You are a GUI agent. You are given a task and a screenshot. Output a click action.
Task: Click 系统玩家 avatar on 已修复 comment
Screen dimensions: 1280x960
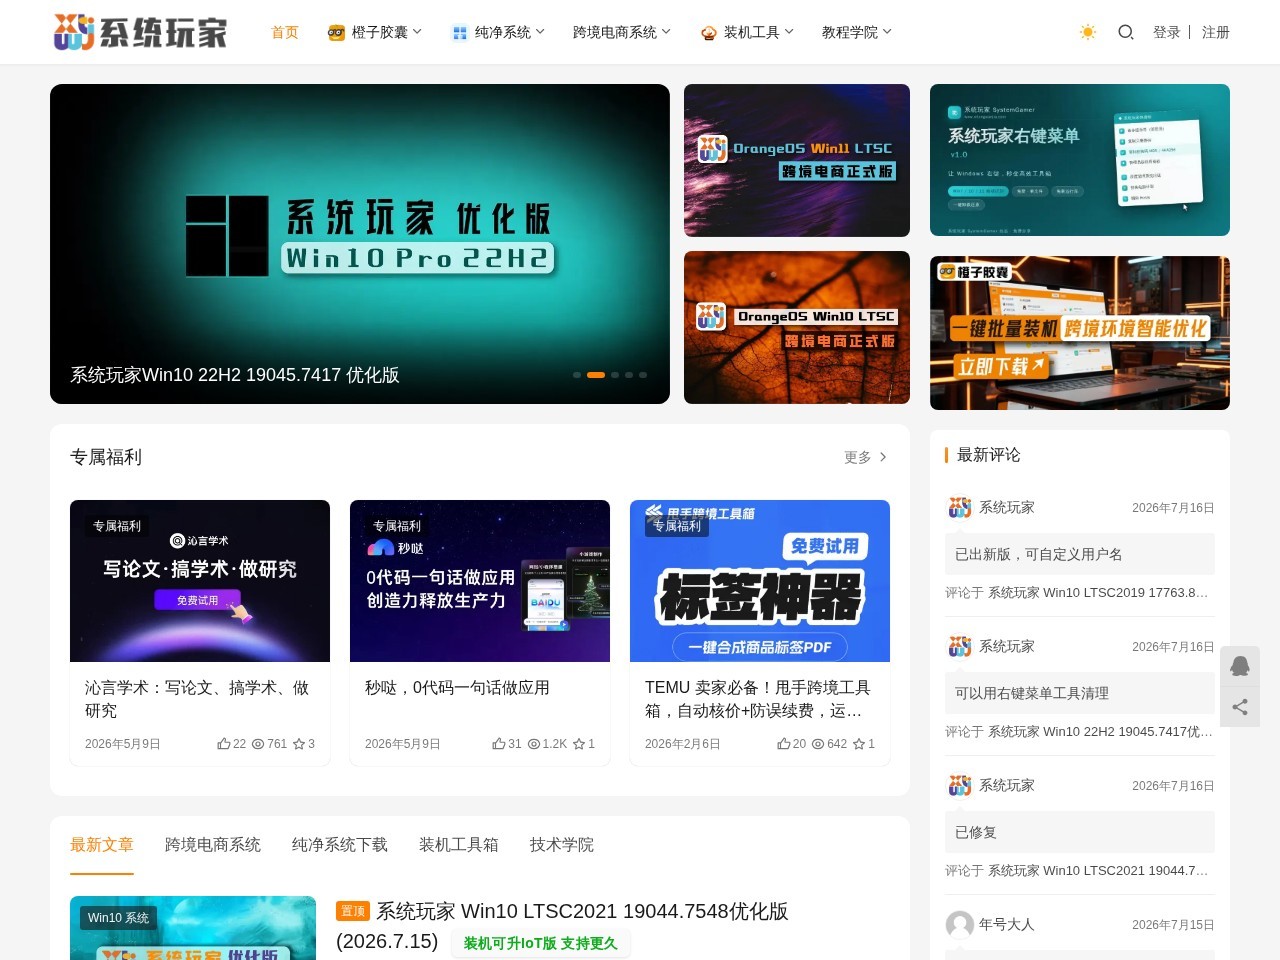tap(960, 785)
